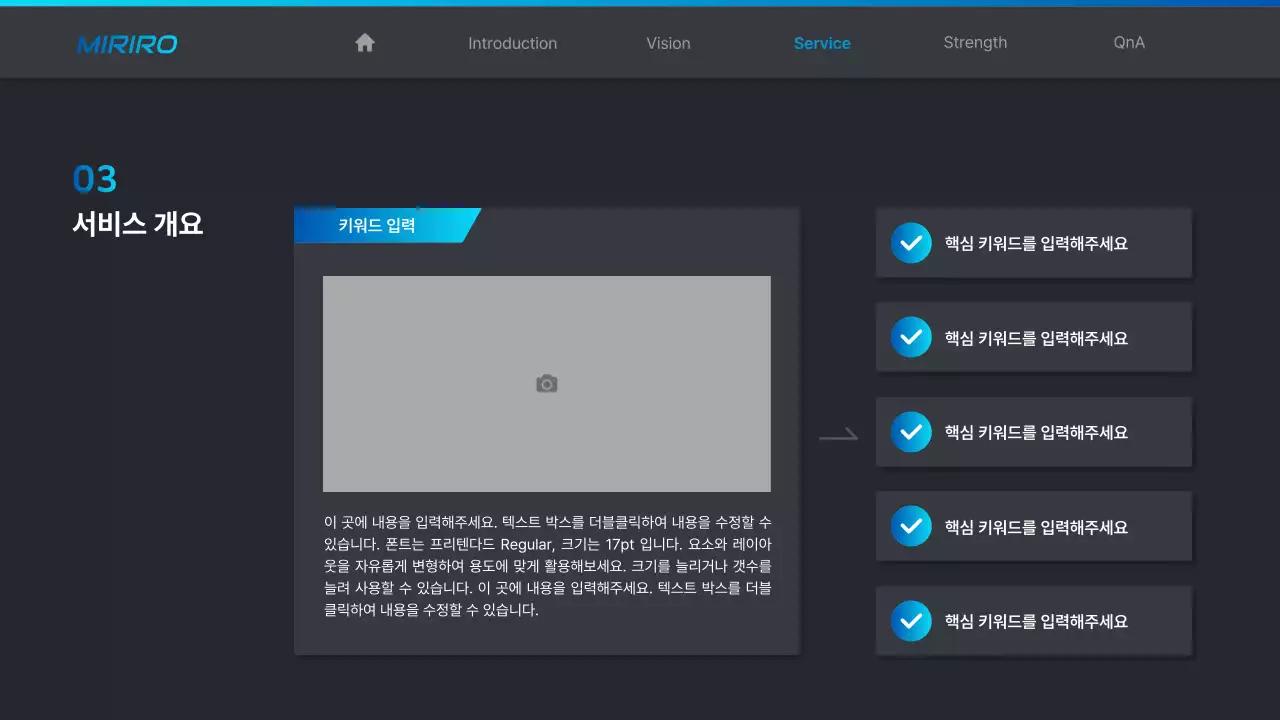The image size is (1280, 720).
Task: Click the arrow icon between image and keyword list
Action: click(840, 433)
